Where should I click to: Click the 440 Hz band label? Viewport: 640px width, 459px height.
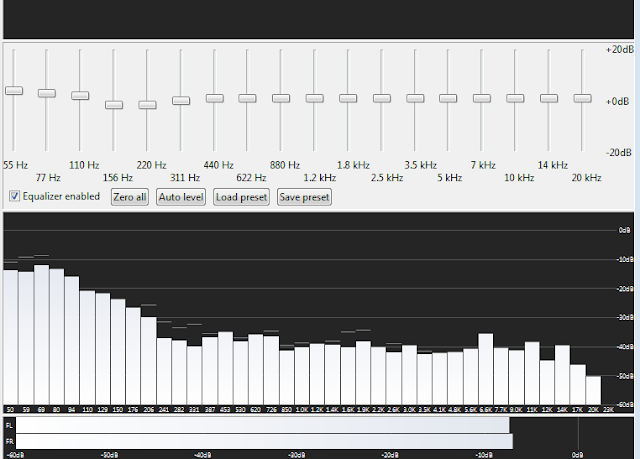point(218,165)
